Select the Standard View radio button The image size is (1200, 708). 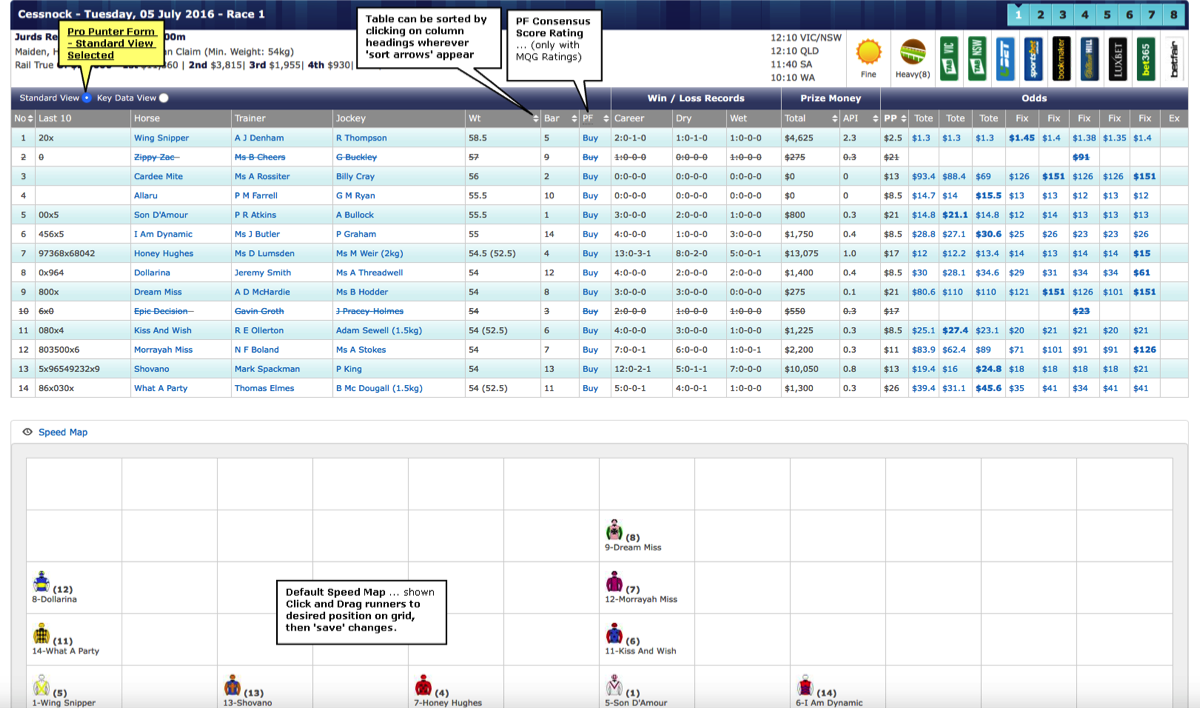coord(87,98)
